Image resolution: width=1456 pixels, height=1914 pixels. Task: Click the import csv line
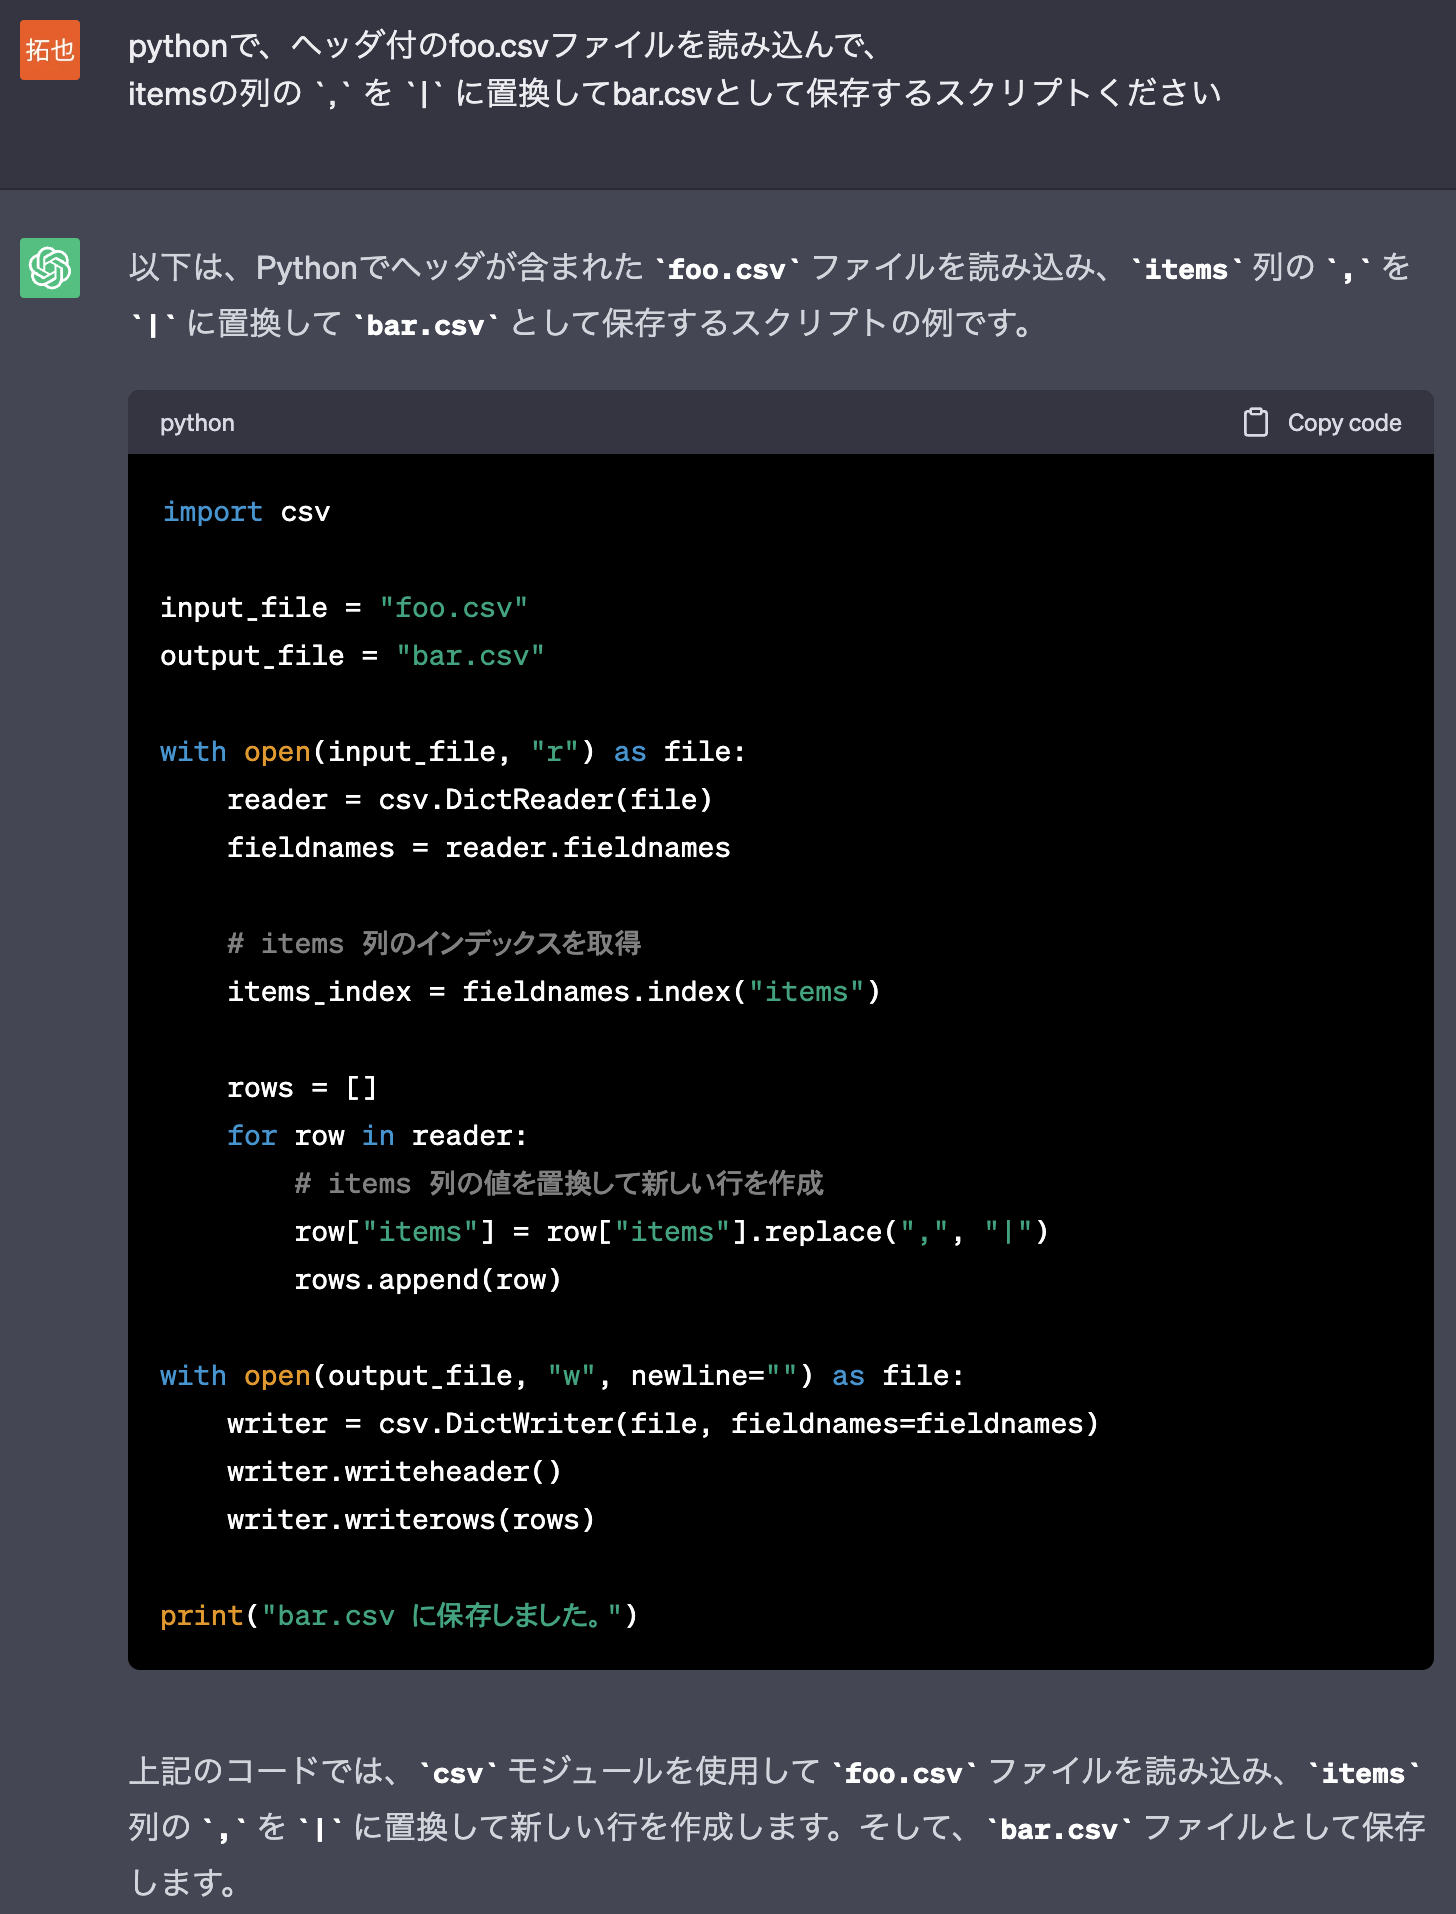click(x=246, y=512)
